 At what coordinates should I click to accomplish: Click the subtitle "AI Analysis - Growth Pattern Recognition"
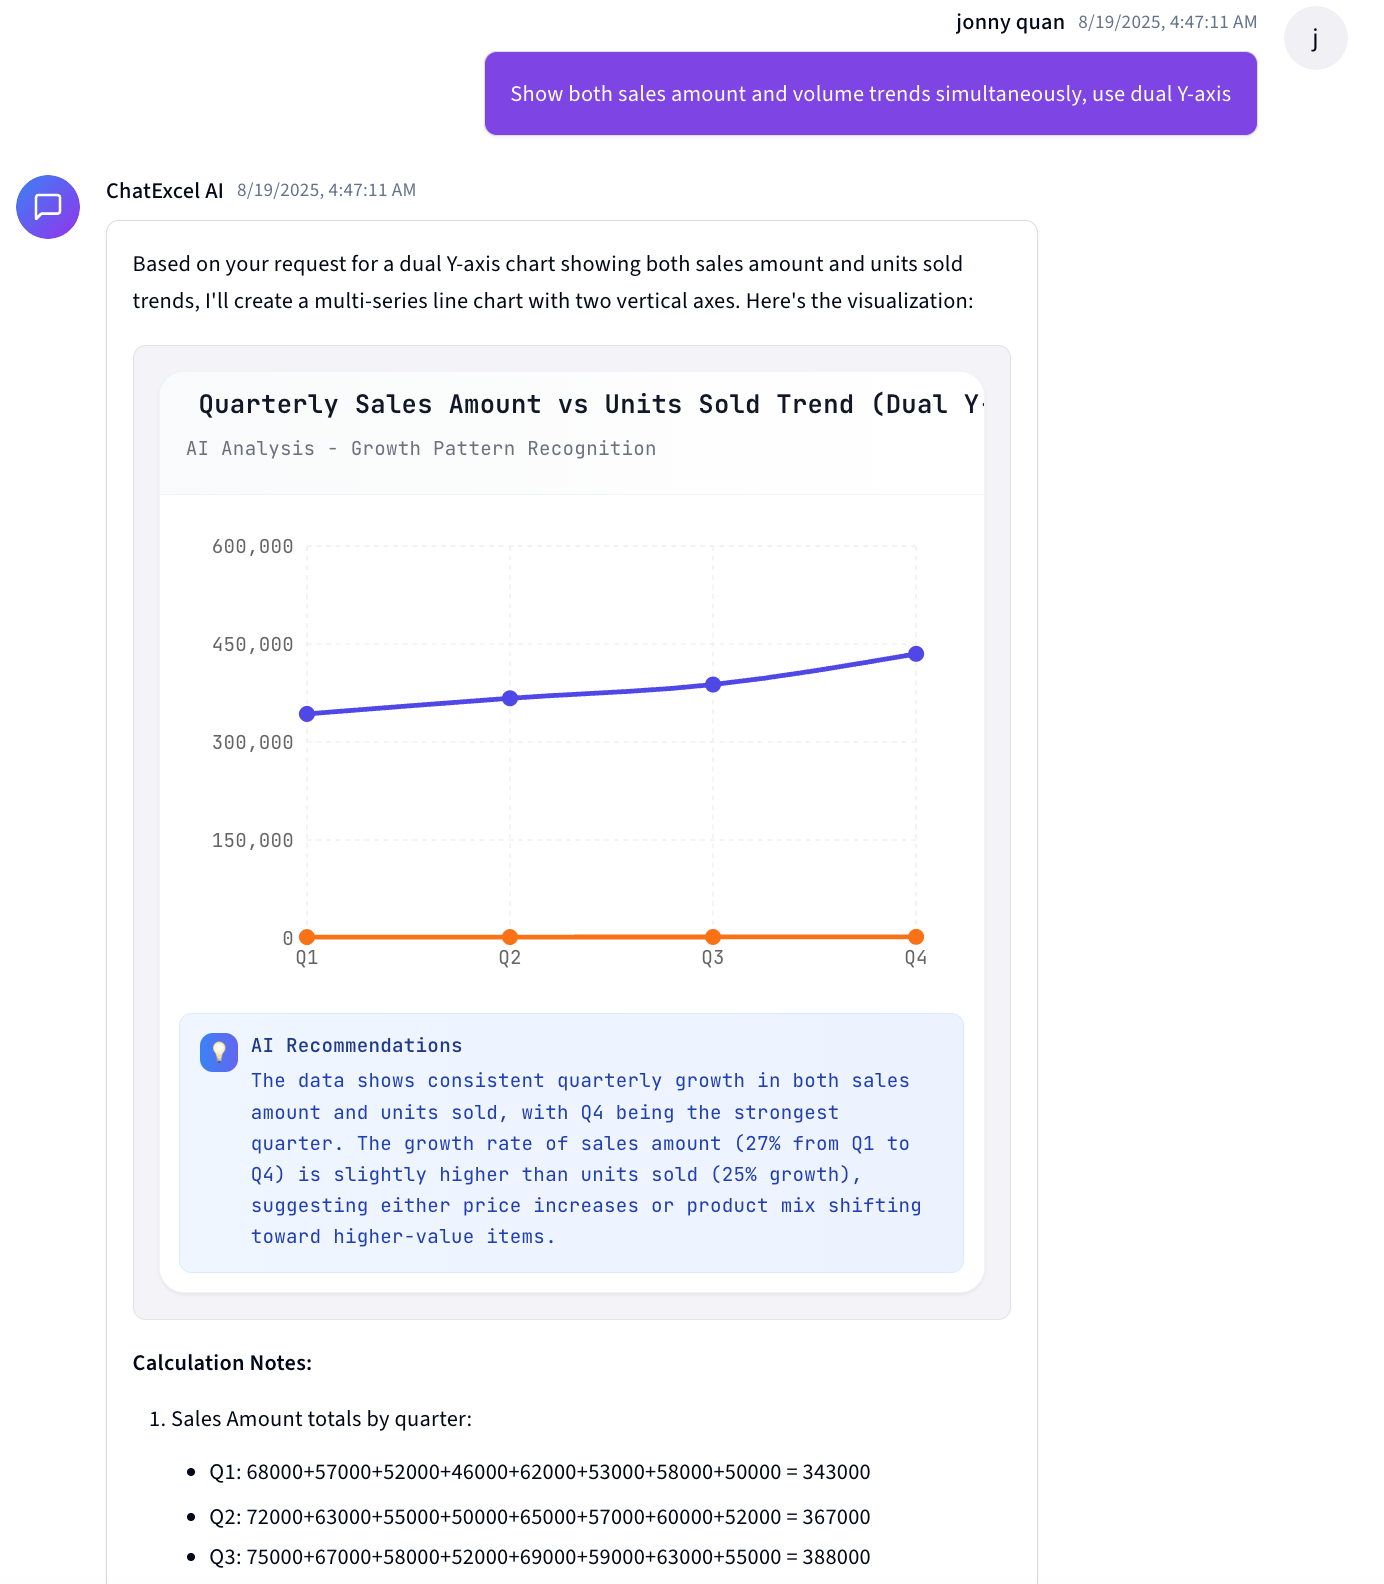pyautogui.click(x=421, y=448)
